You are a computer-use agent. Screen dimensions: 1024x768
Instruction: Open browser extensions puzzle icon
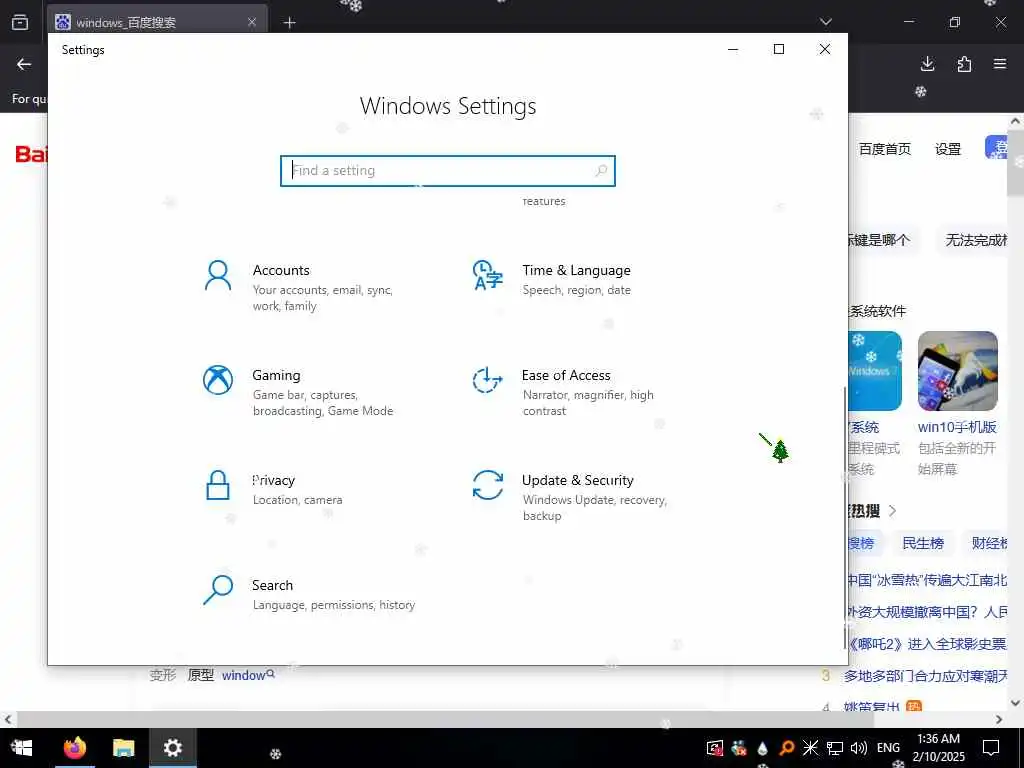[x=964, y=63]
